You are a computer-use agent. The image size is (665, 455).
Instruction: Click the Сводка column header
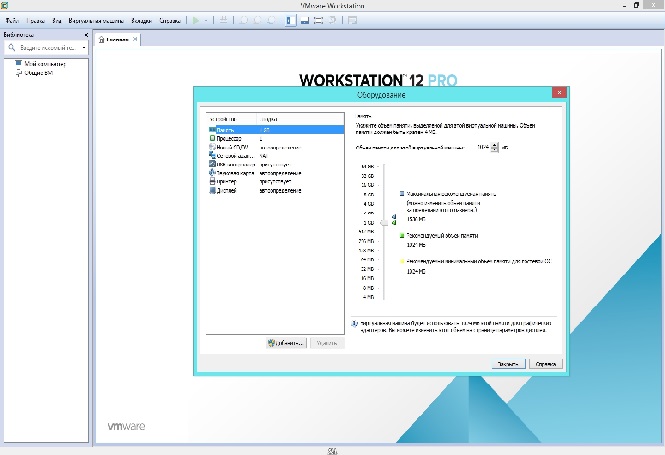coord(300,119)
